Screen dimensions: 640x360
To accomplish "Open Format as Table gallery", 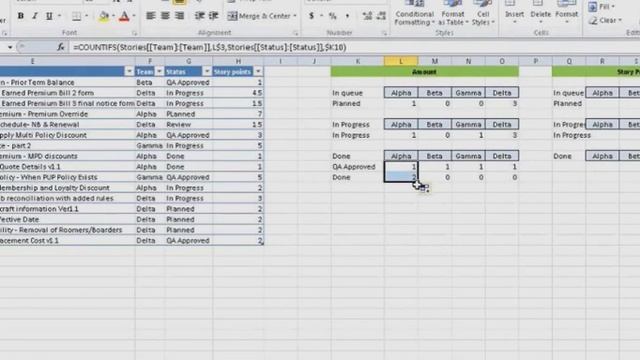I will pyautogui.click(x=453, y=13).
